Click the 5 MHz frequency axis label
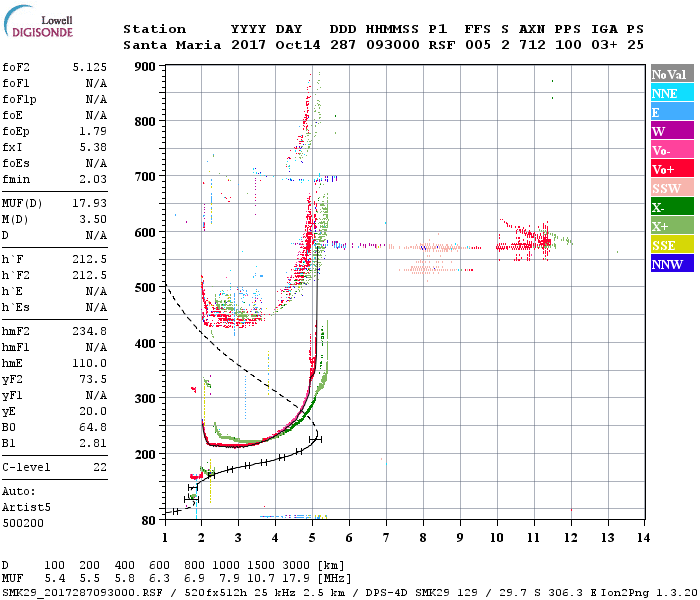The image size is (700, 600). pyautogui.click(x=312, y=538)
